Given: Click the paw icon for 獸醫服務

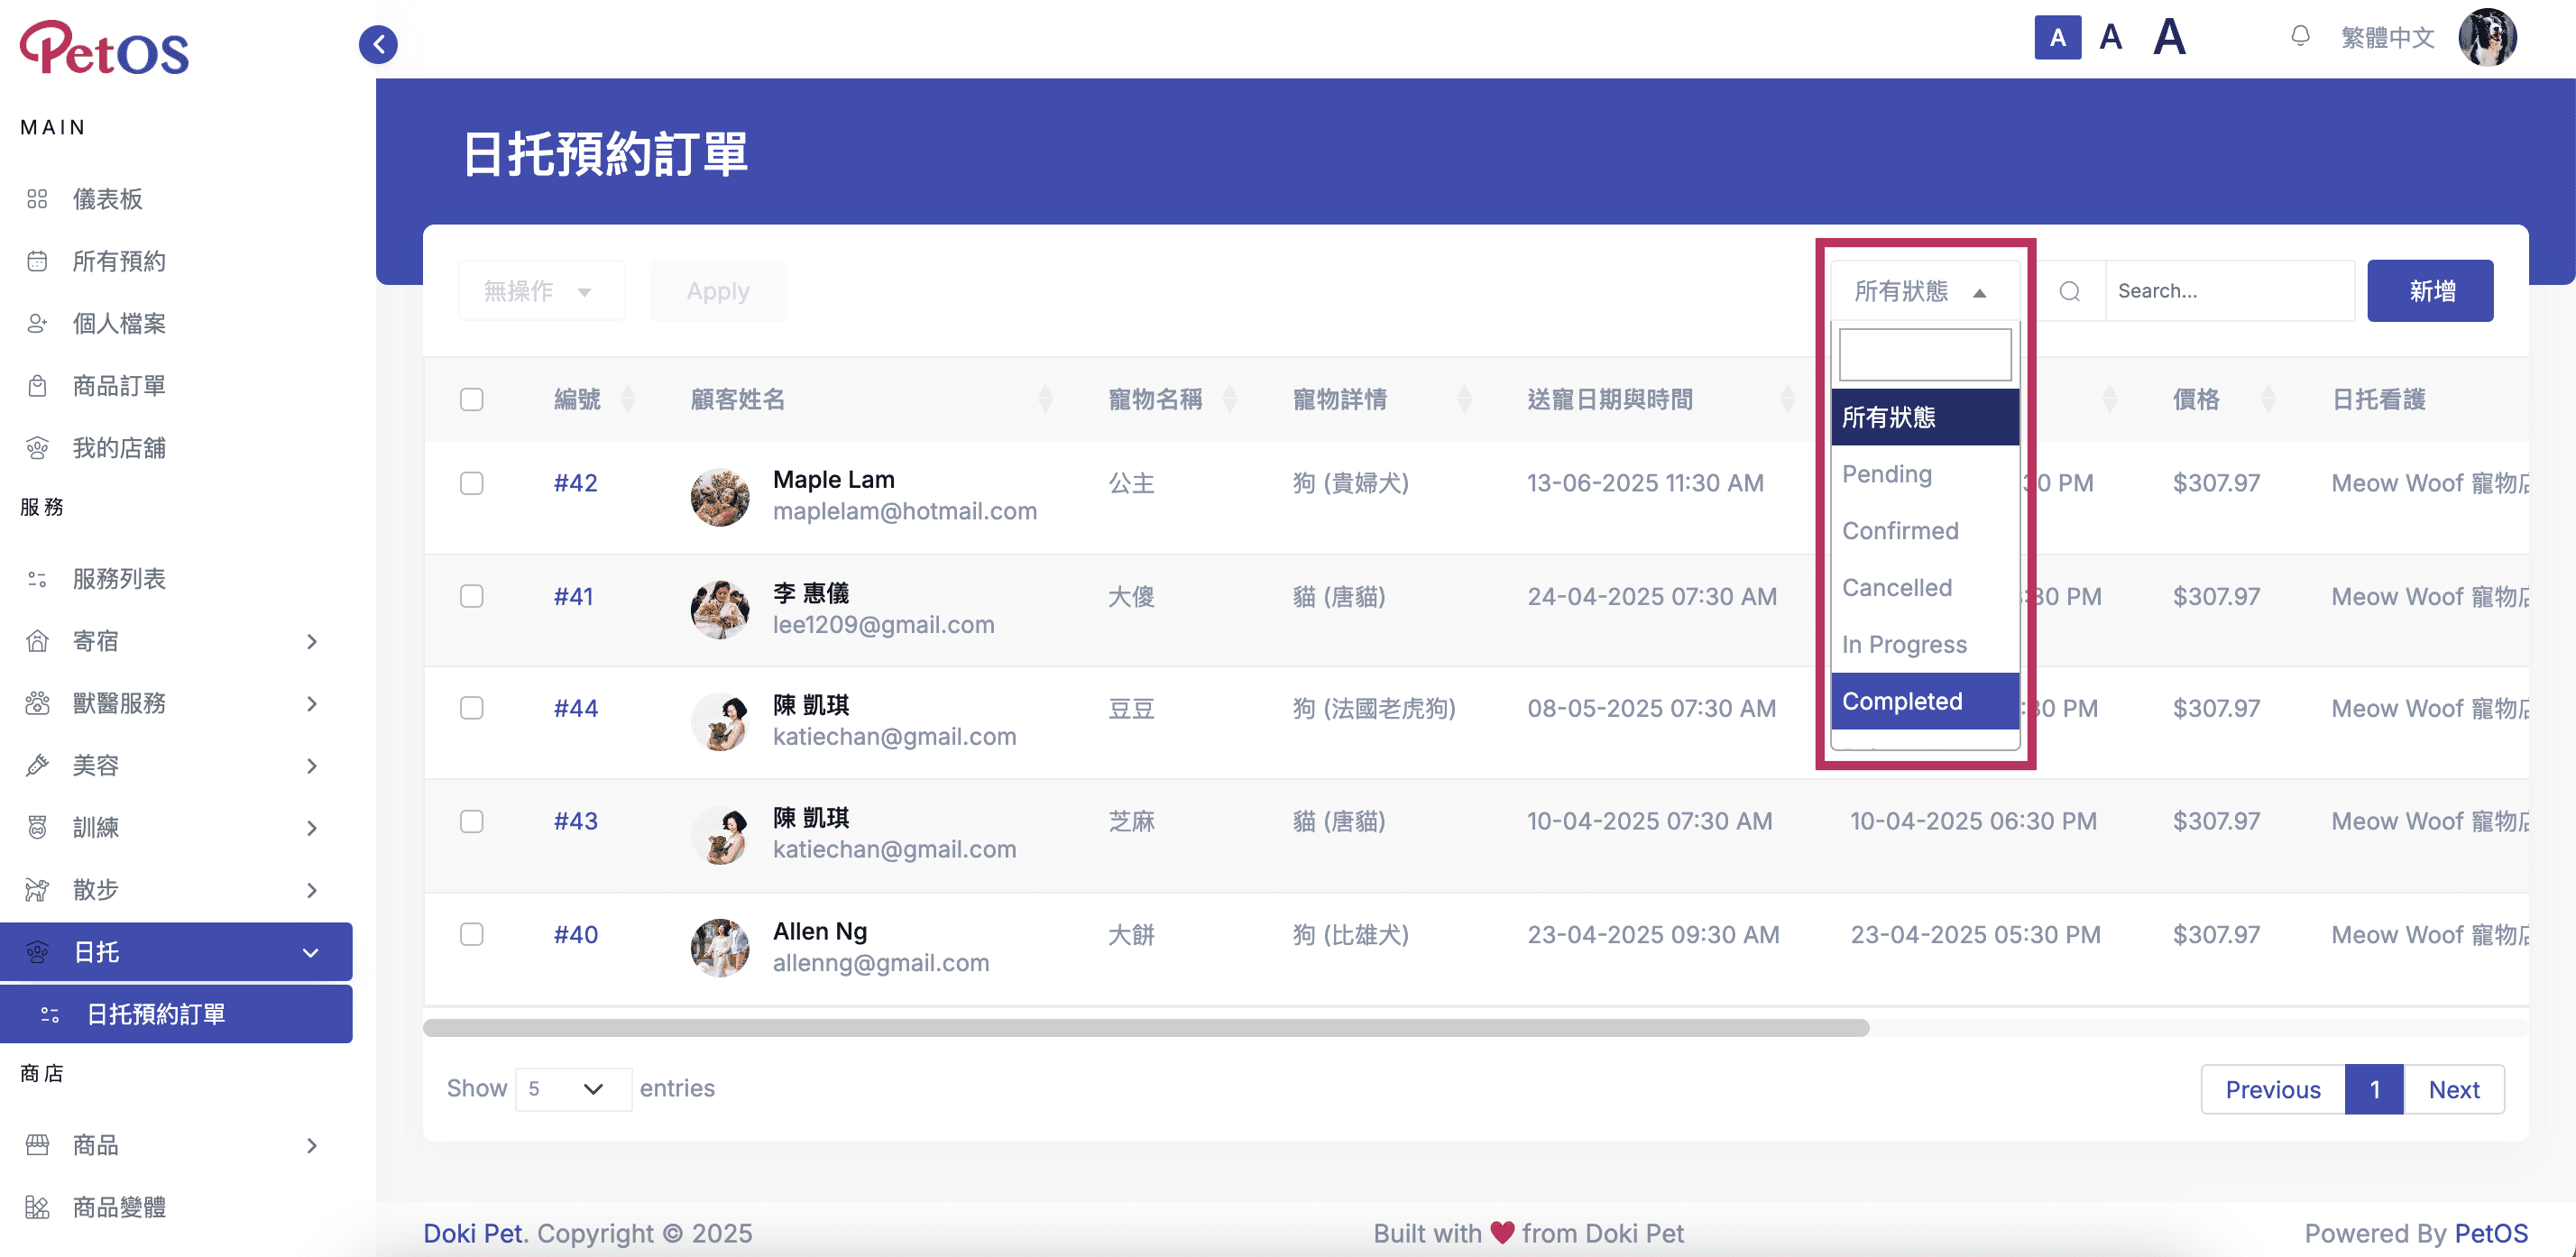Looking at the screenshot, I should pos(37,703).
